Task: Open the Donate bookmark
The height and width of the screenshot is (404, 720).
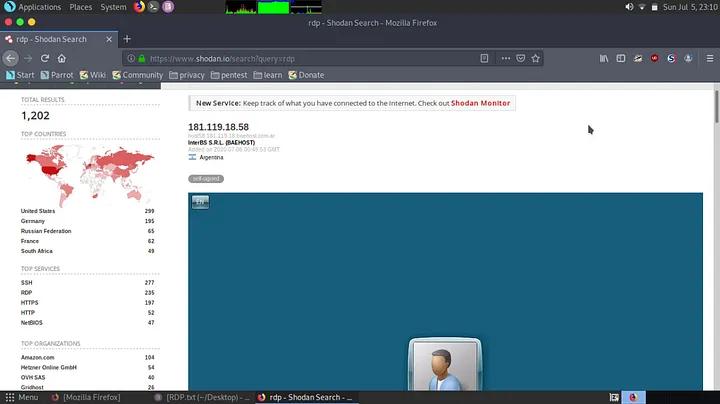Action: (306, 75)
